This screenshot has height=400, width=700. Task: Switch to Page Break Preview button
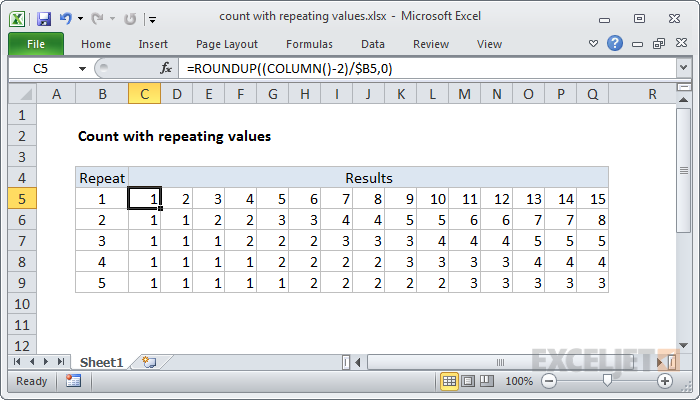tap(487, 381)
